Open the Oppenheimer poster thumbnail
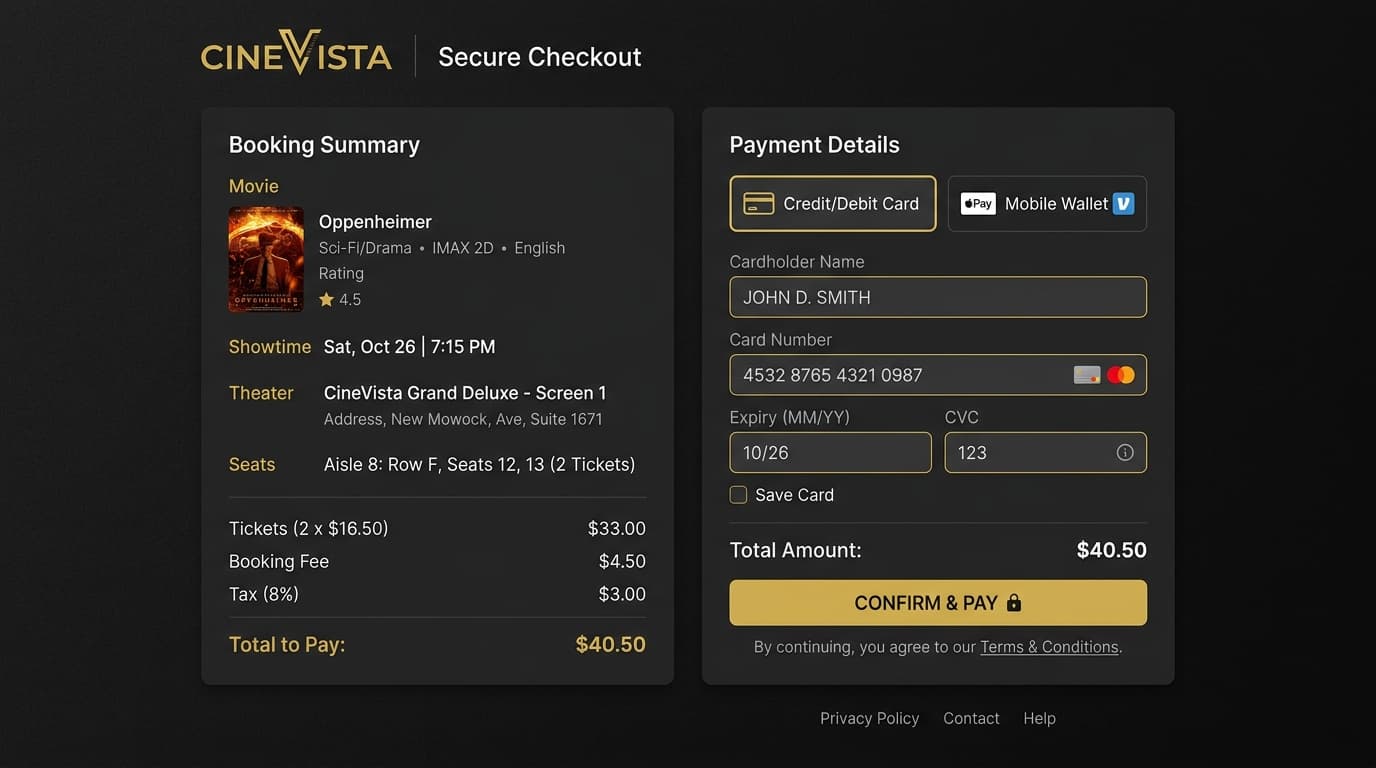This screenshot has height=768, width=1376. [266, 259]
